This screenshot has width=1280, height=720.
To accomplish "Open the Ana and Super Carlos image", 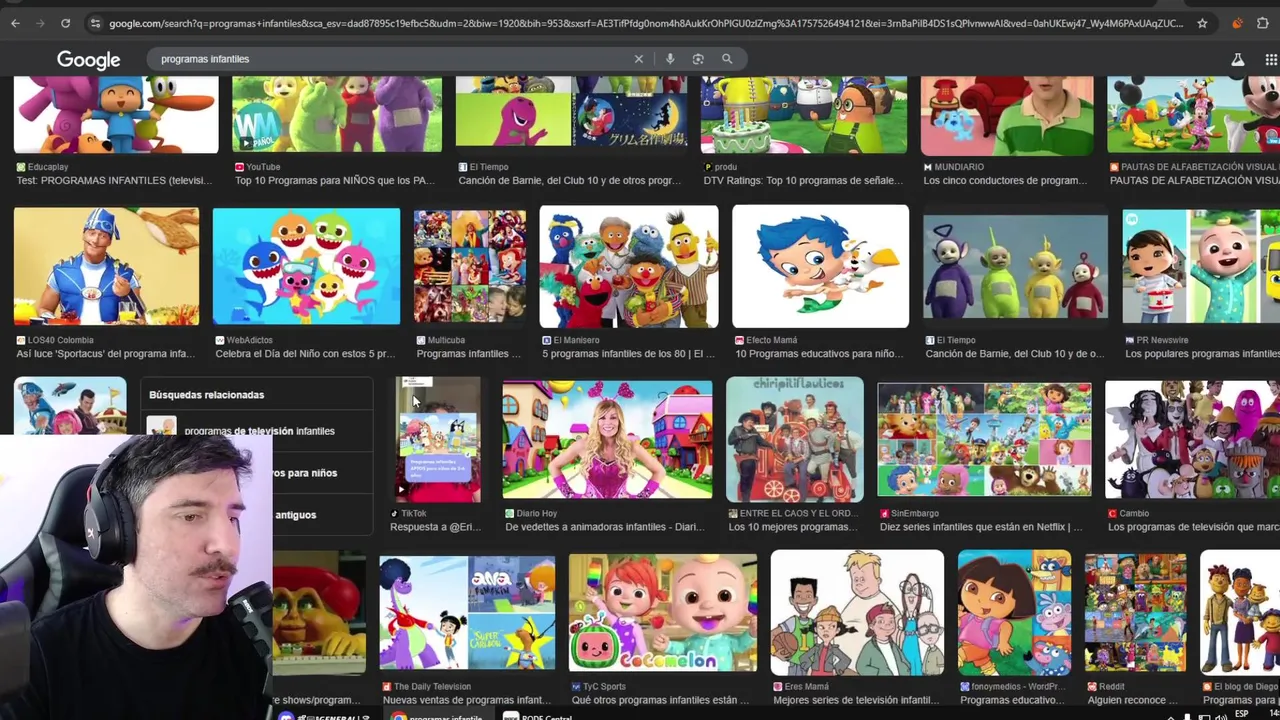I will pyautogui.click(x=467, y=612).
